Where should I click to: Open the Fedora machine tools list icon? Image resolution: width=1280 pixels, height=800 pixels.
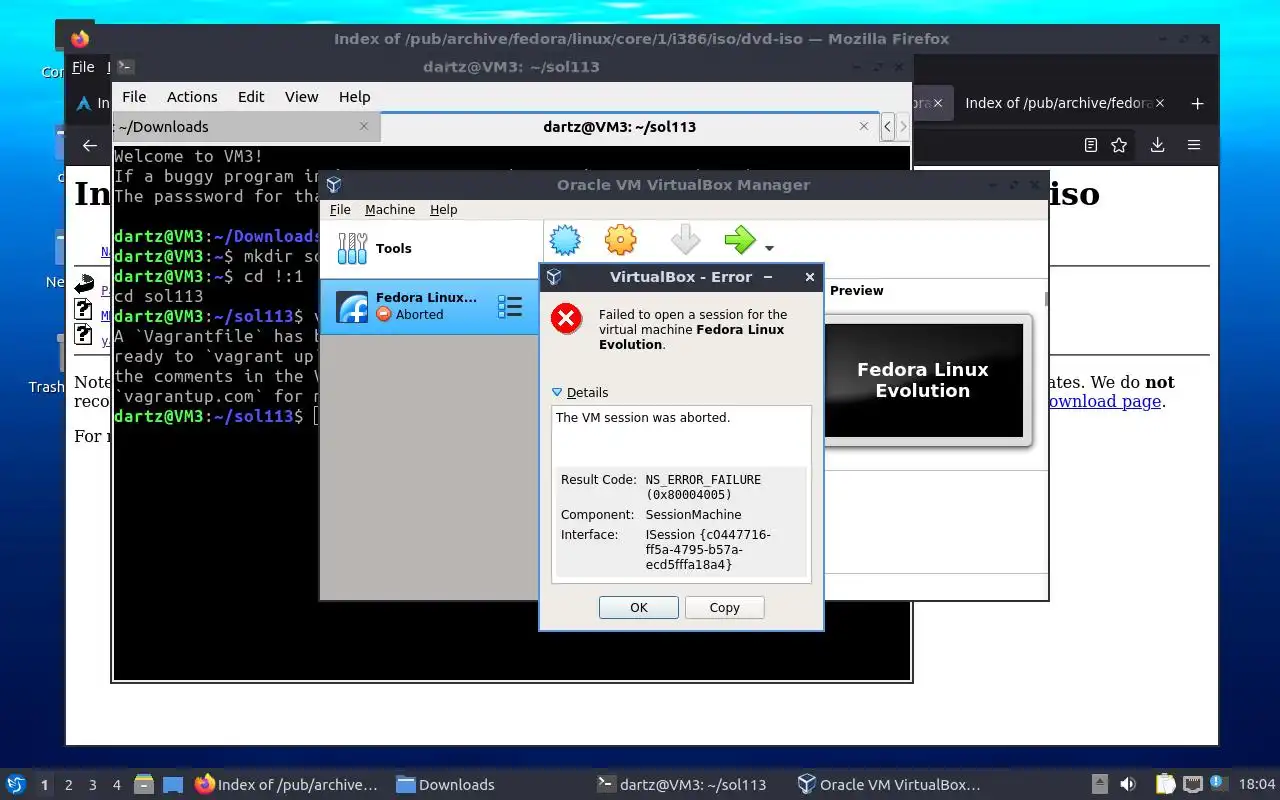[510, 306]
